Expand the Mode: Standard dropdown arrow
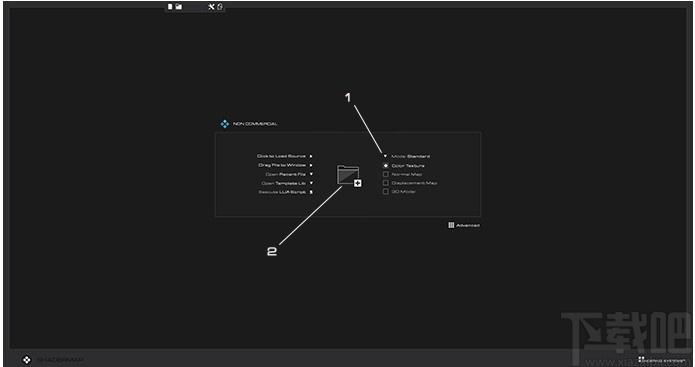 385,156
